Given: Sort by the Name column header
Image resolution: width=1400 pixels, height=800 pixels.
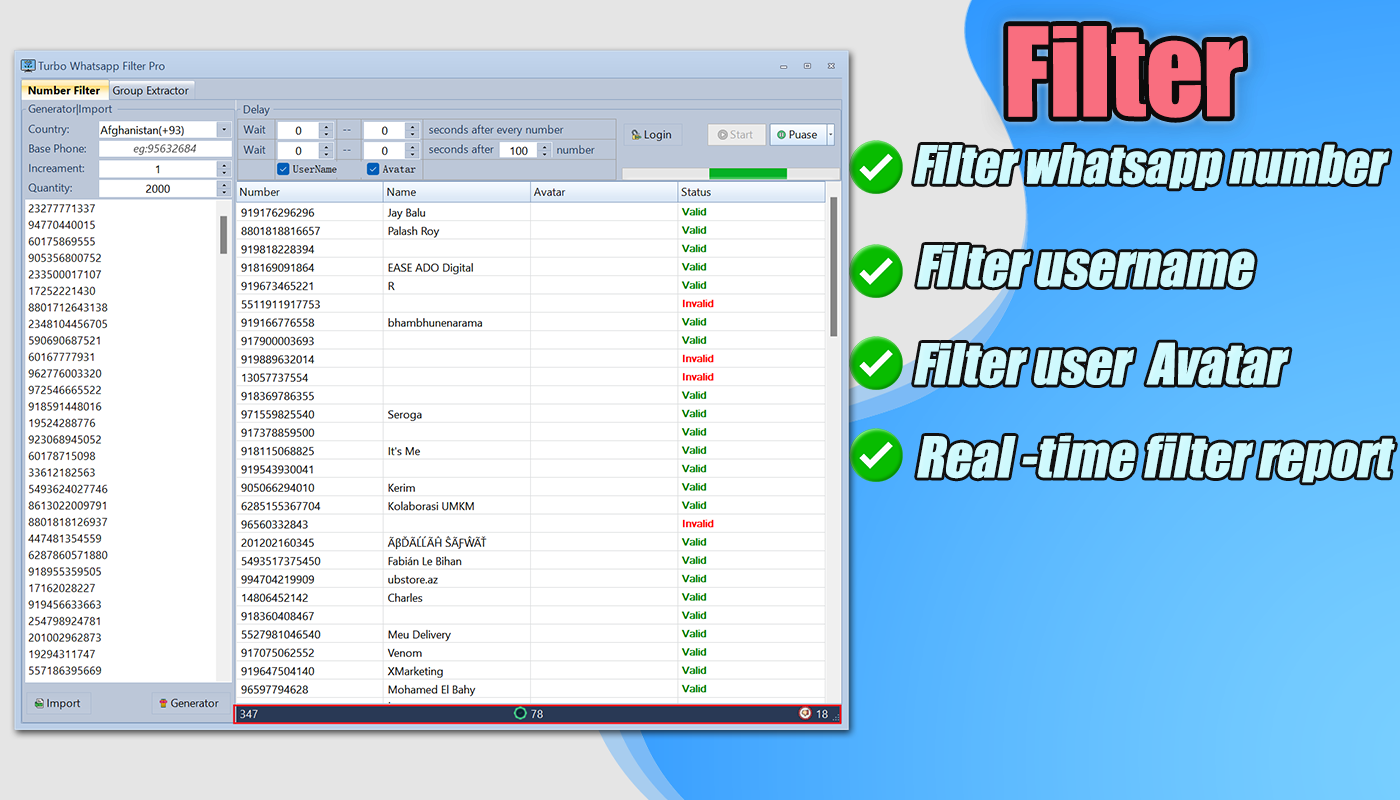Looking at the screenshot, I should (456, 192).
